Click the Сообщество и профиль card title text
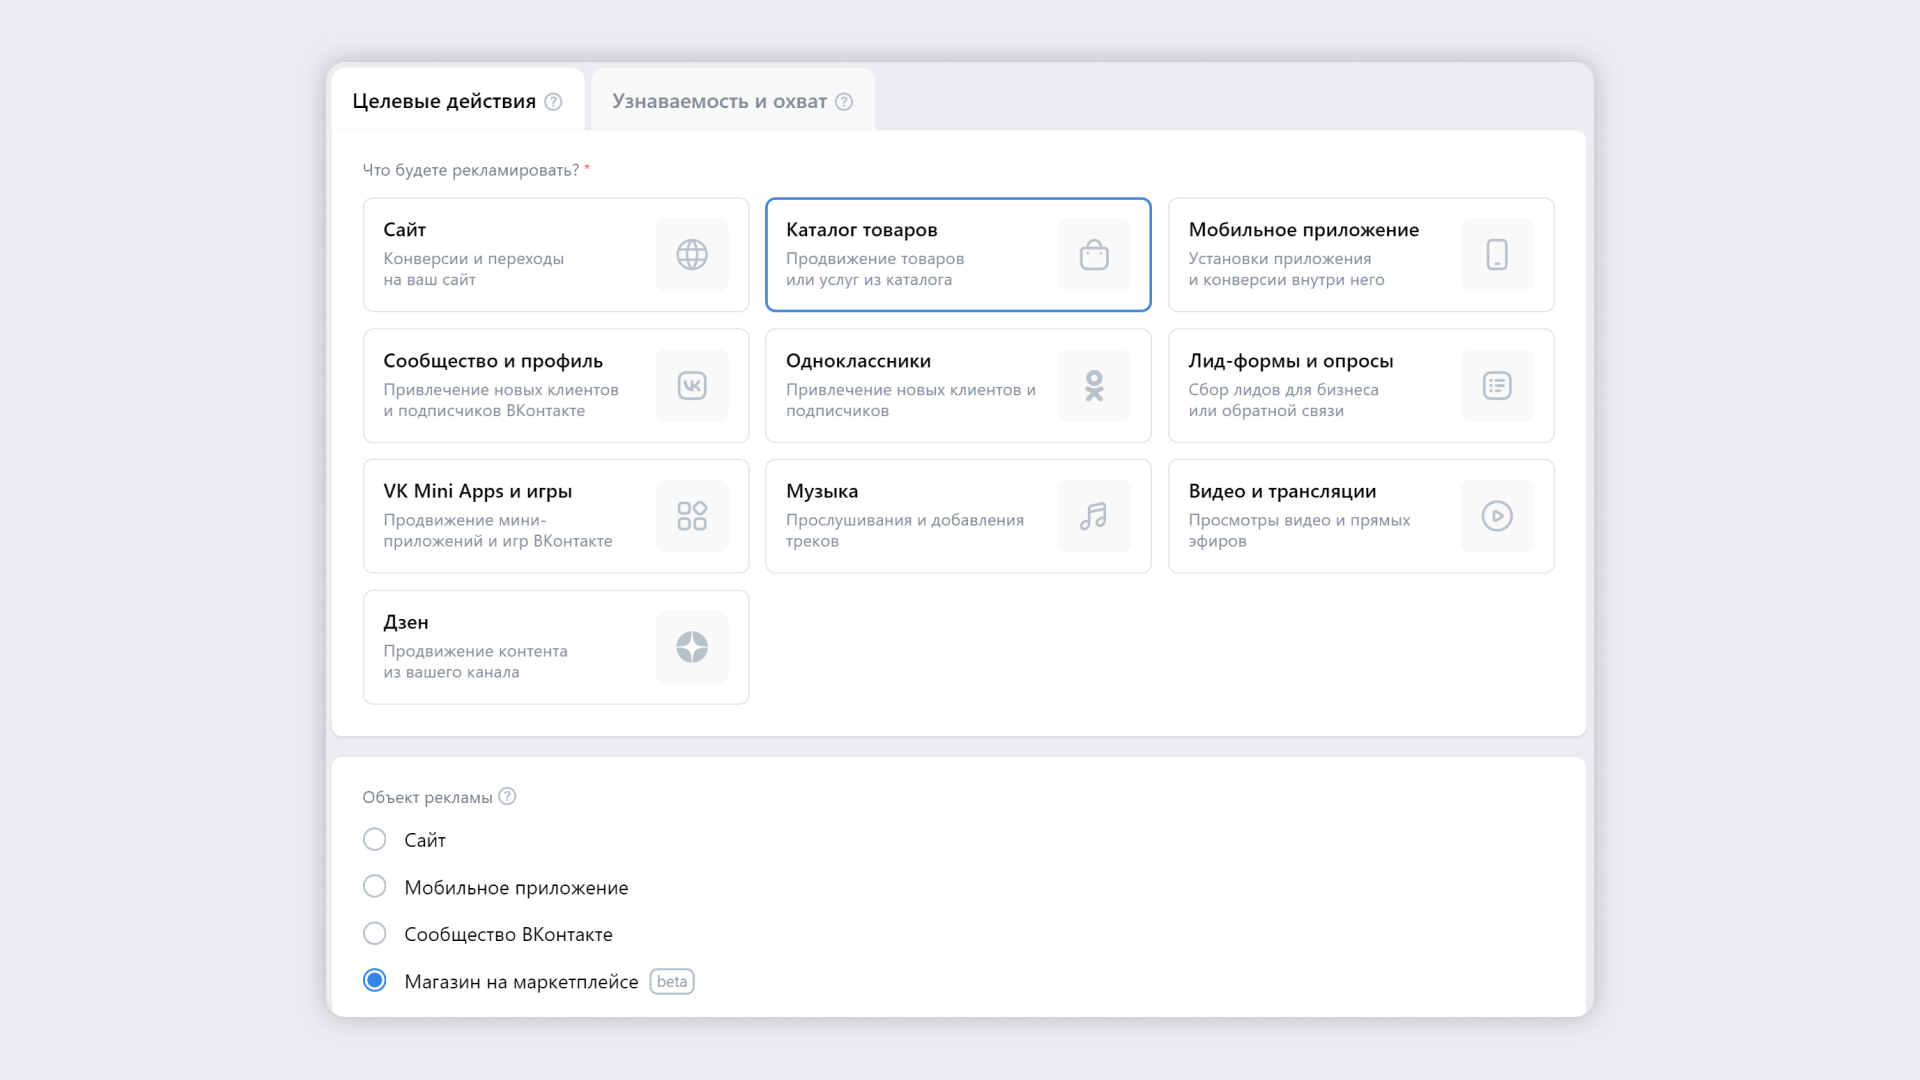The image size is (1920, 1080). point(493,361)
